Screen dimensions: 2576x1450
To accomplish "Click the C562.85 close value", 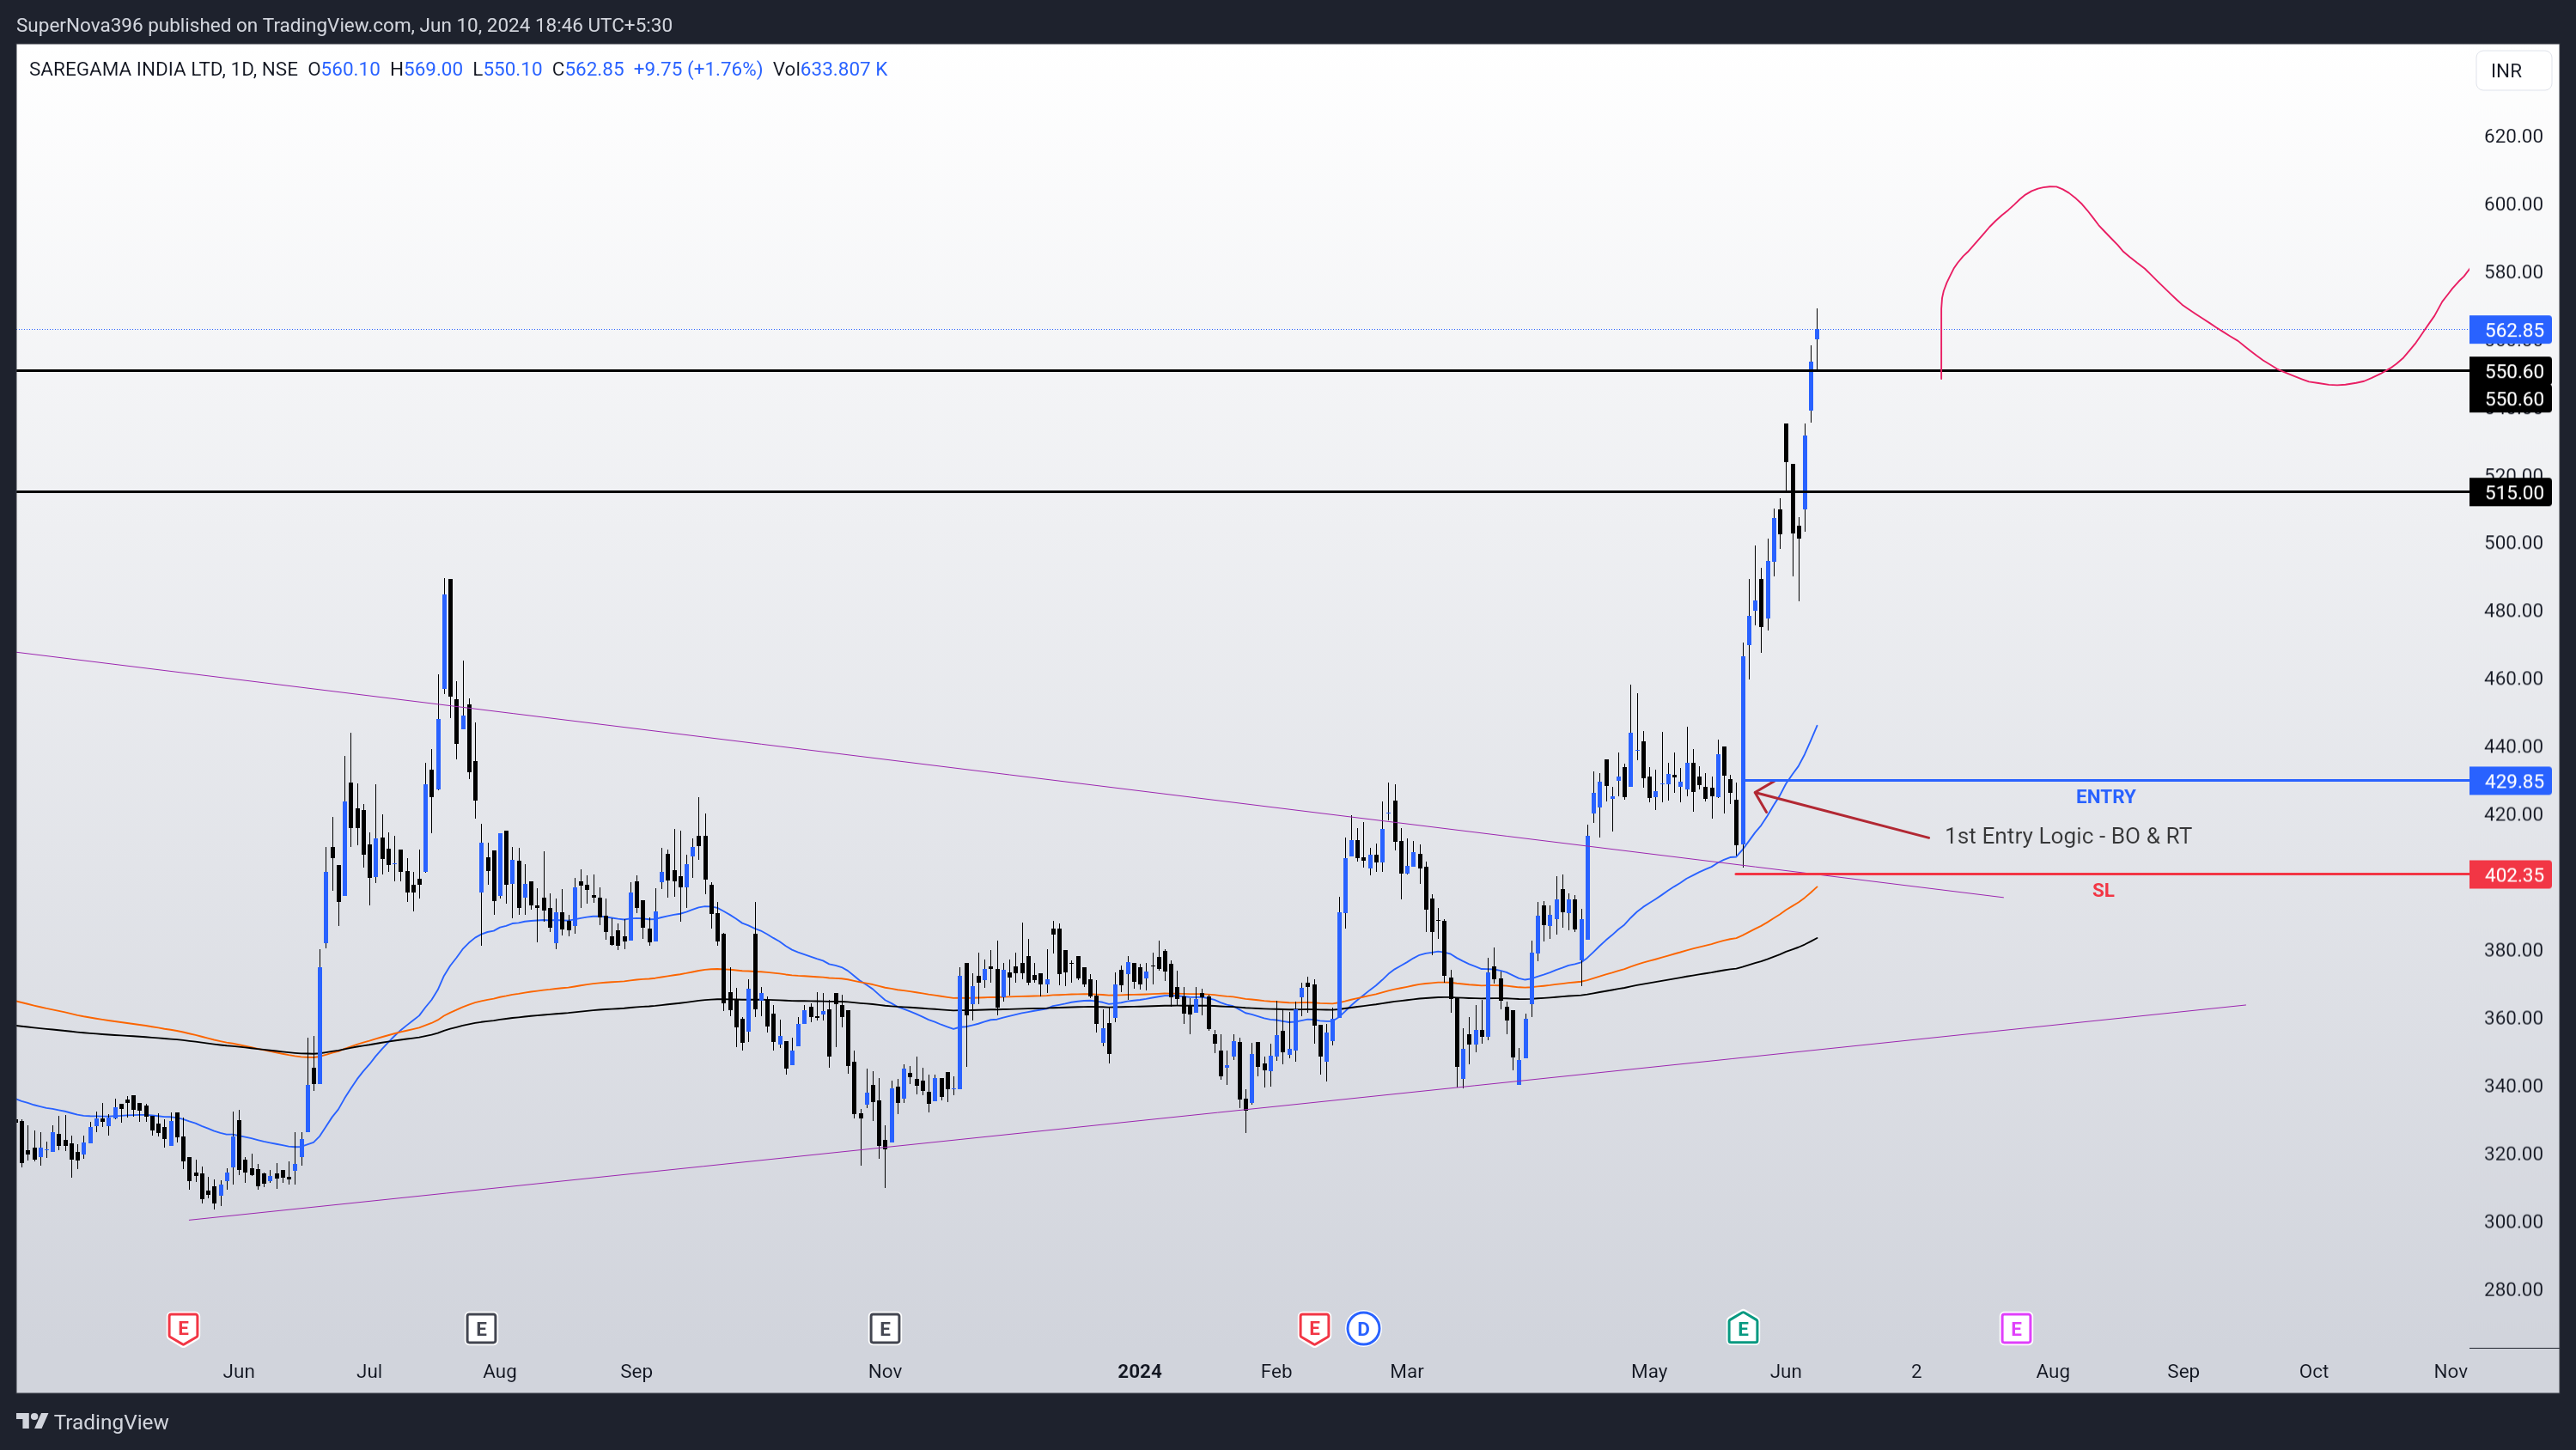I will coord(588,69).
